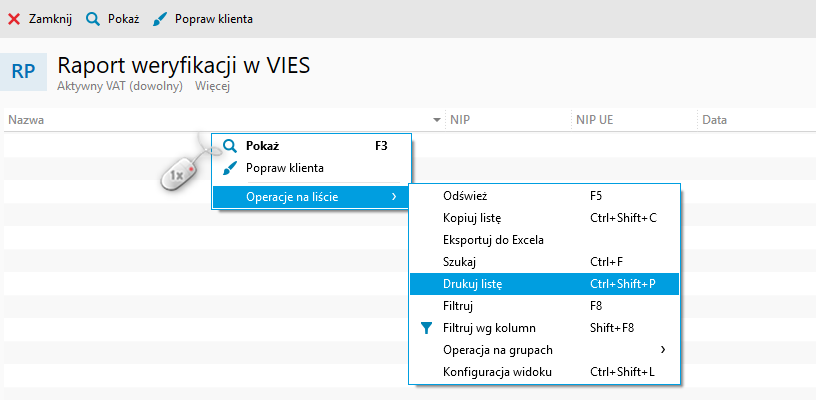Select magnifier icon beside Pokaż in context menu
This screenshot has width=816, height=400.
pyautogui.click(x=229, y=145)
